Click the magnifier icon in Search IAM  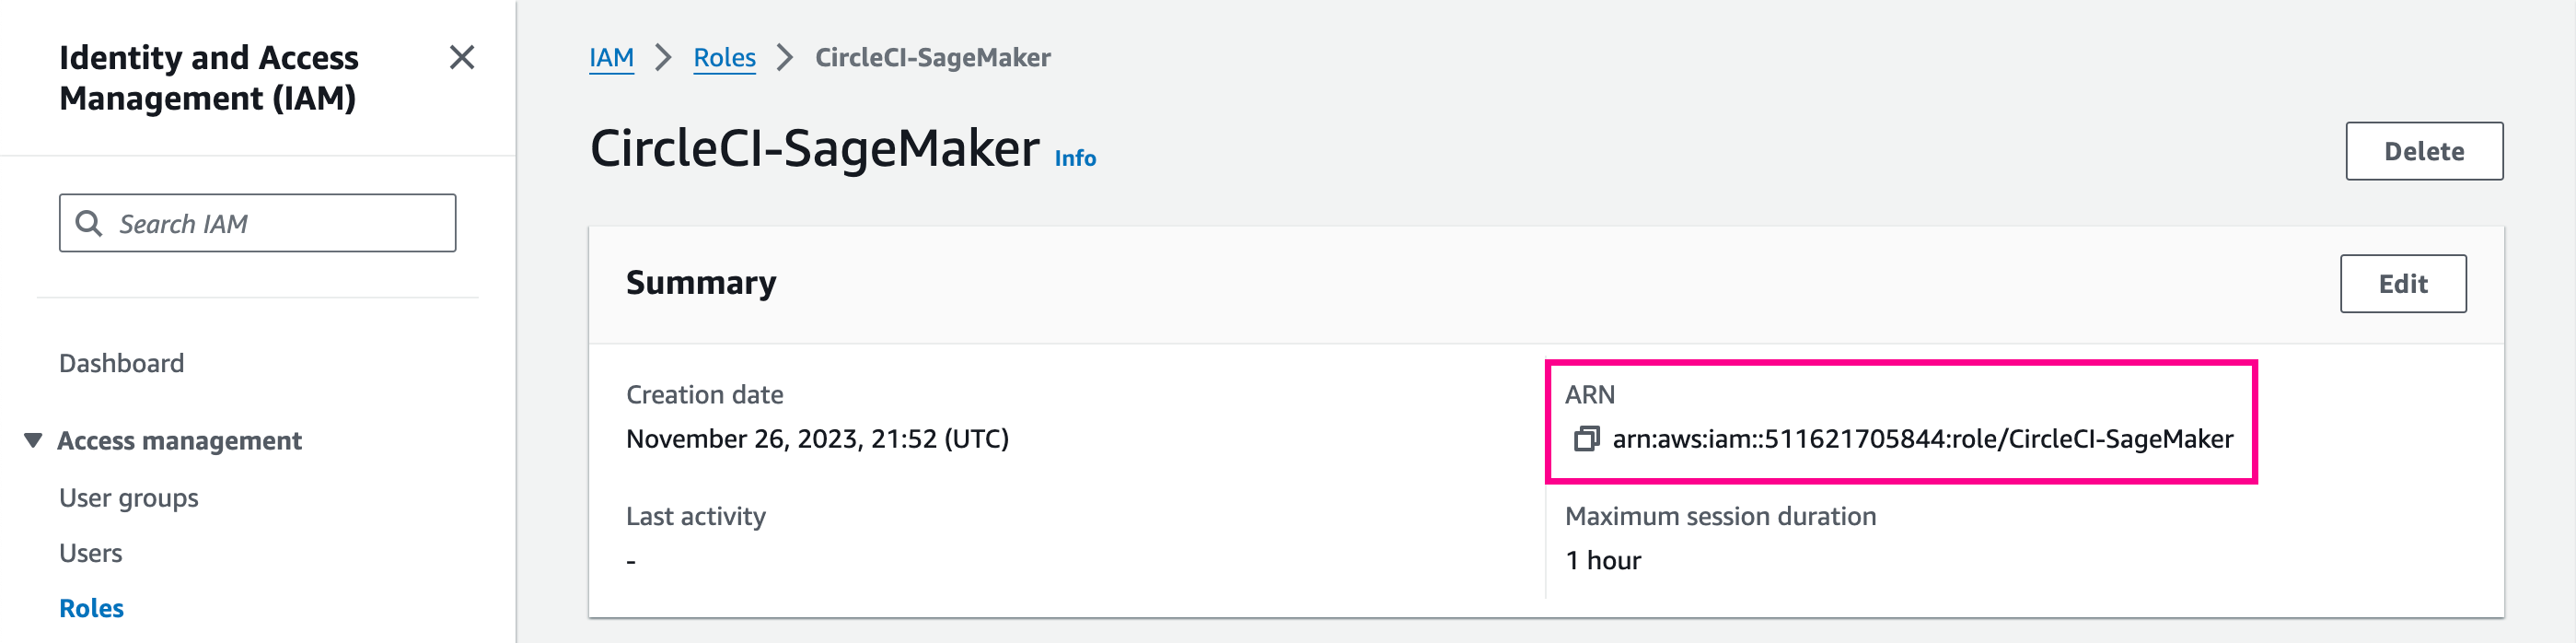tap(89, 223)
